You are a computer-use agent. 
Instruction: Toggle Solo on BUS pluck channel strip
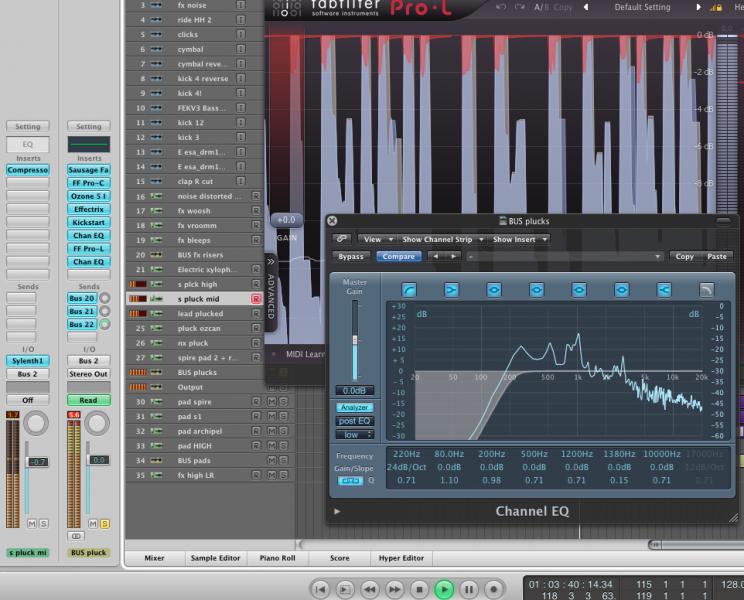point(105,524)
